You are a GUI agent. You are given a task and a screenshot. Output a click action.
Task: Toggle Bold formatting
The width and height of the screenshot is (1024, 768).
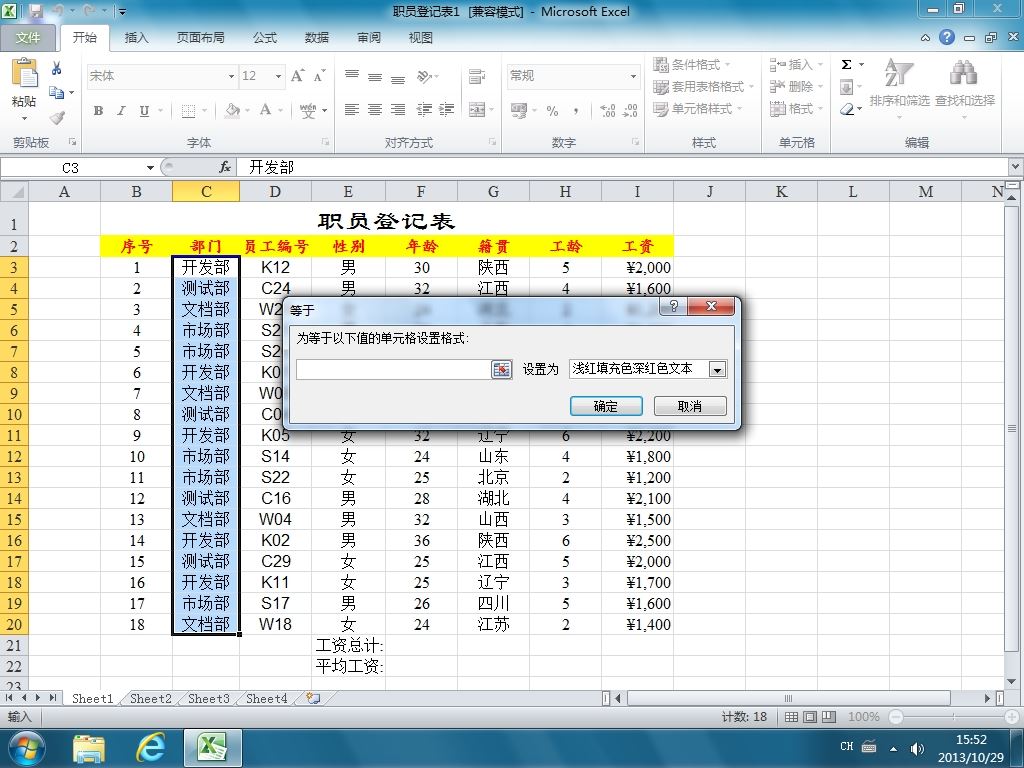click(98, 110)
